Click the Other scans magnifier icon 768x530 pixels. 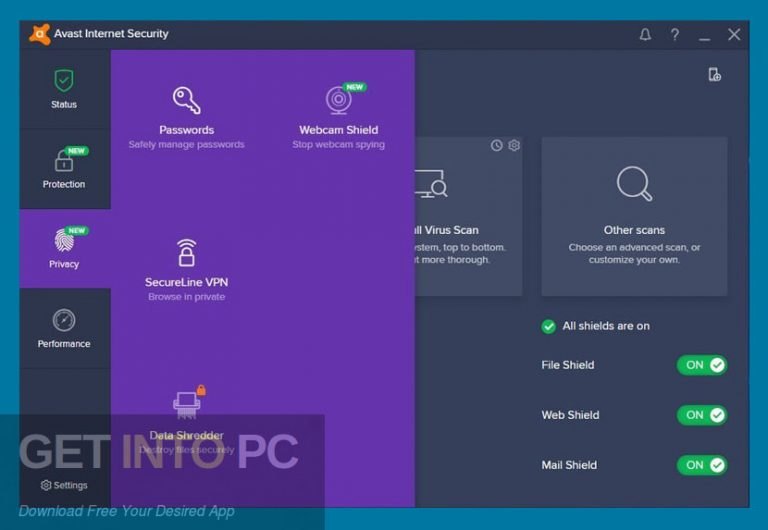click(634, 184)
